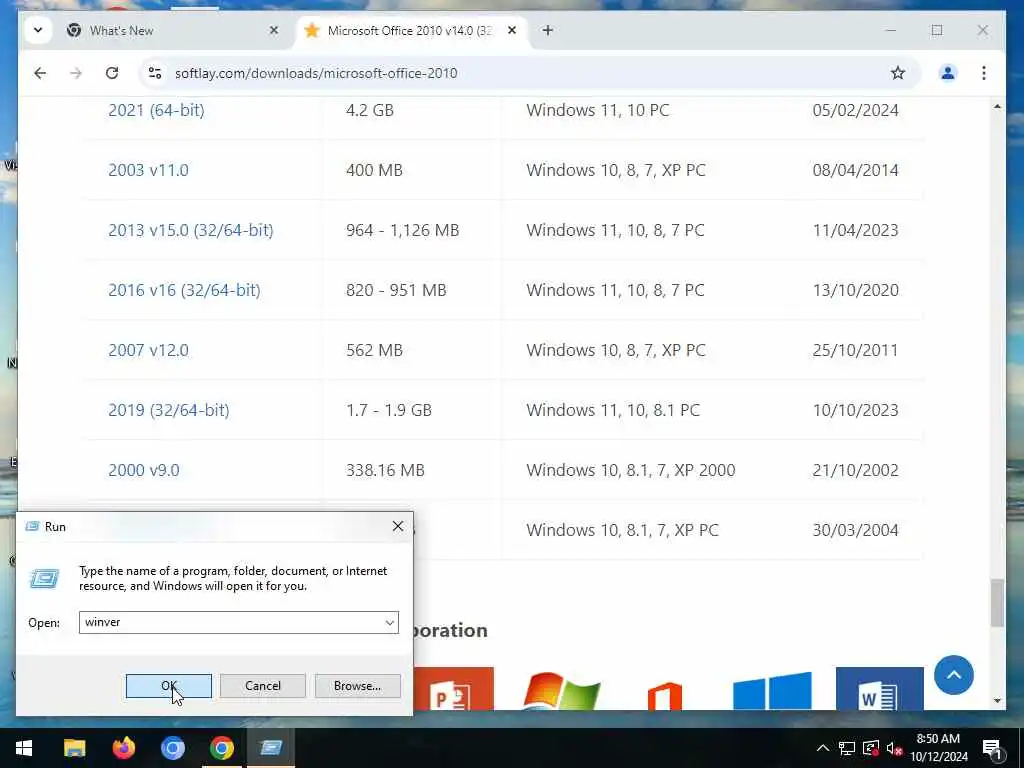Close the What's New tab
The height and width of the screenshot is (768, 1024).
[274, 31]
